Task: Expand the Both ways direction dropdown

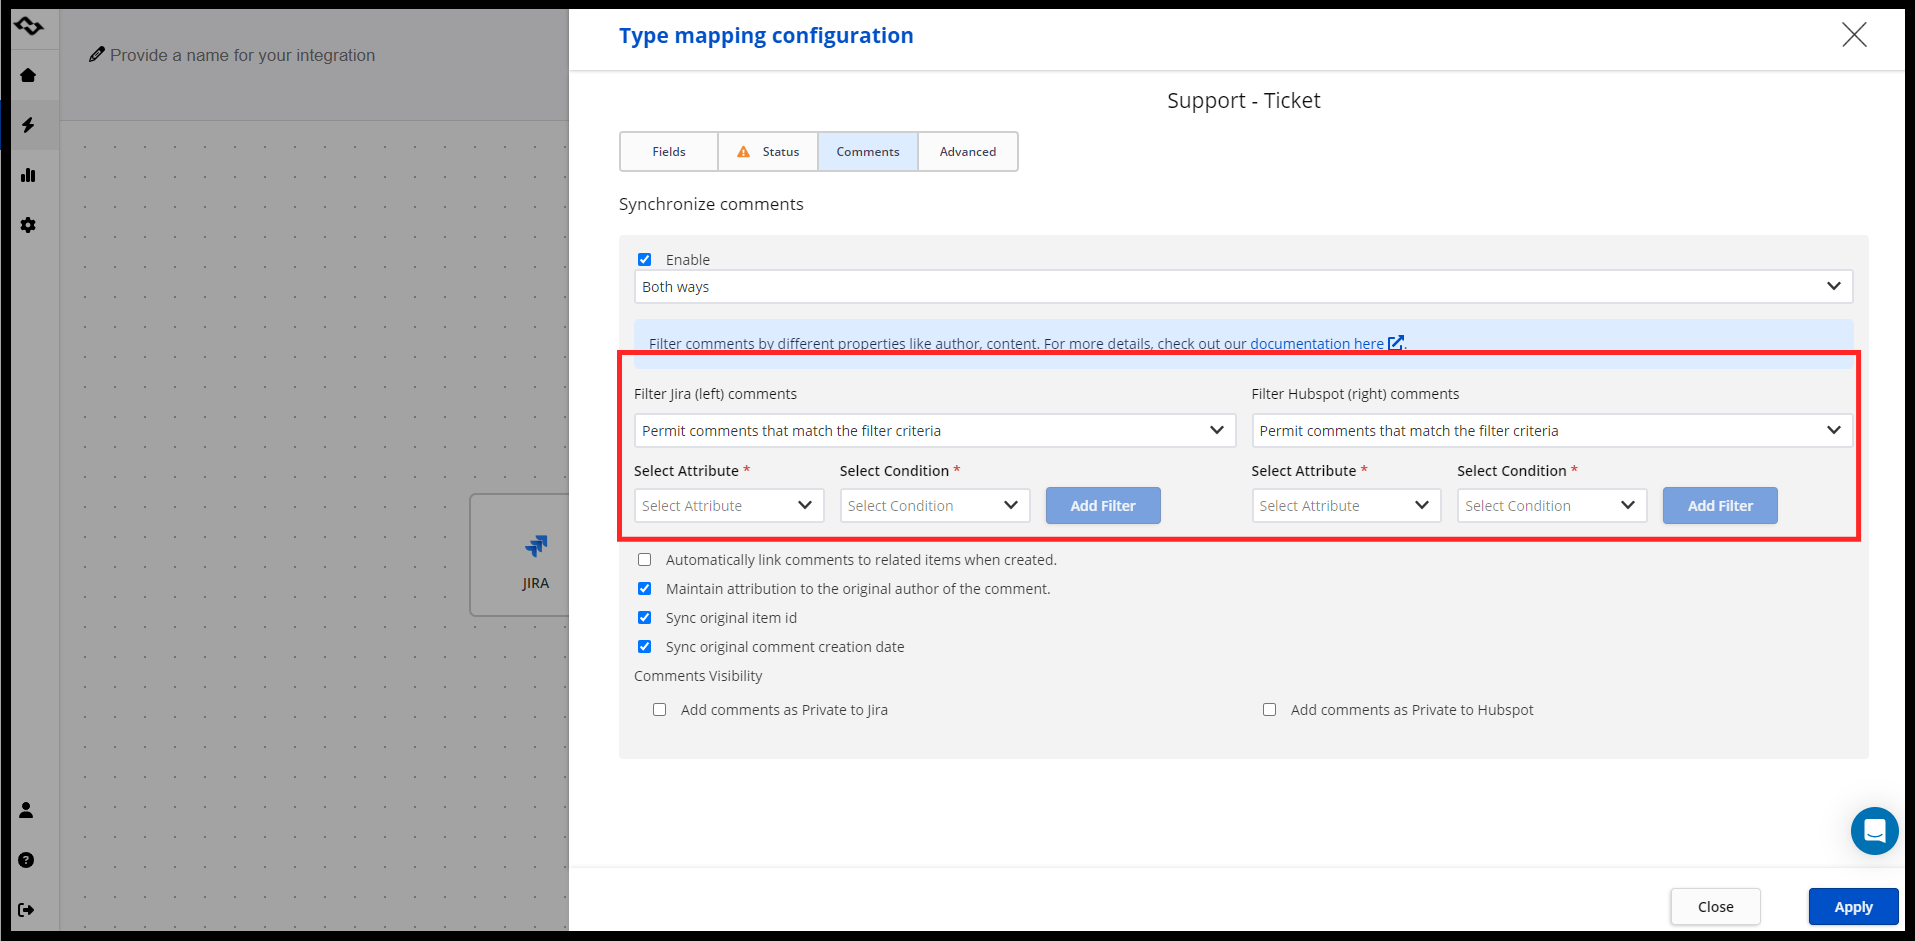Action: (1242, 287)
